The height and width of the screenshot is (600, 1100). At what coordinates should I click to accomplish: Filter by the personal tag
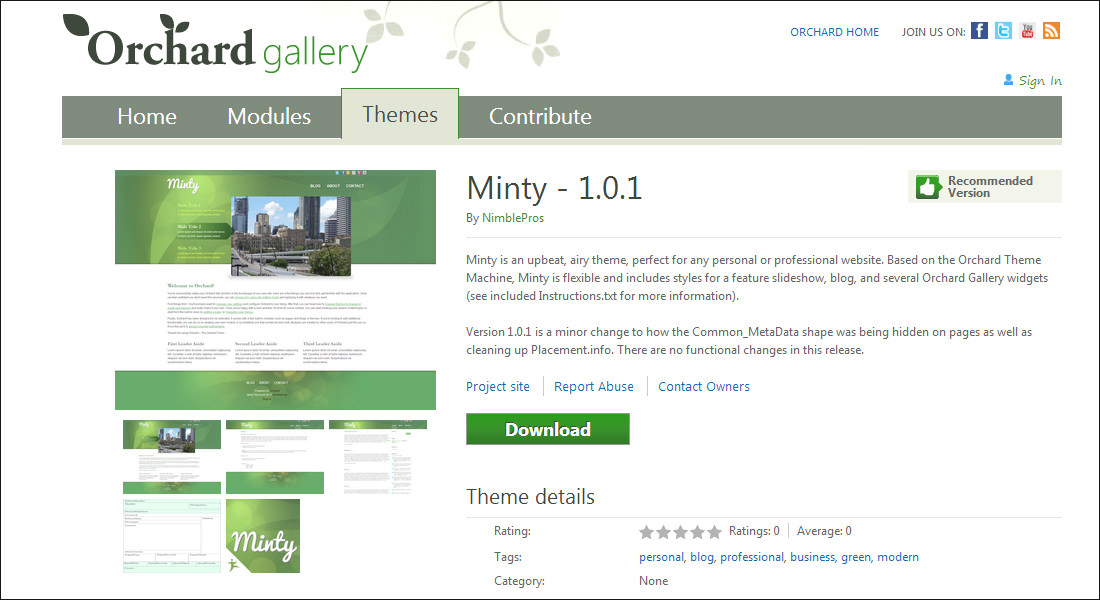tap(661, 557)
